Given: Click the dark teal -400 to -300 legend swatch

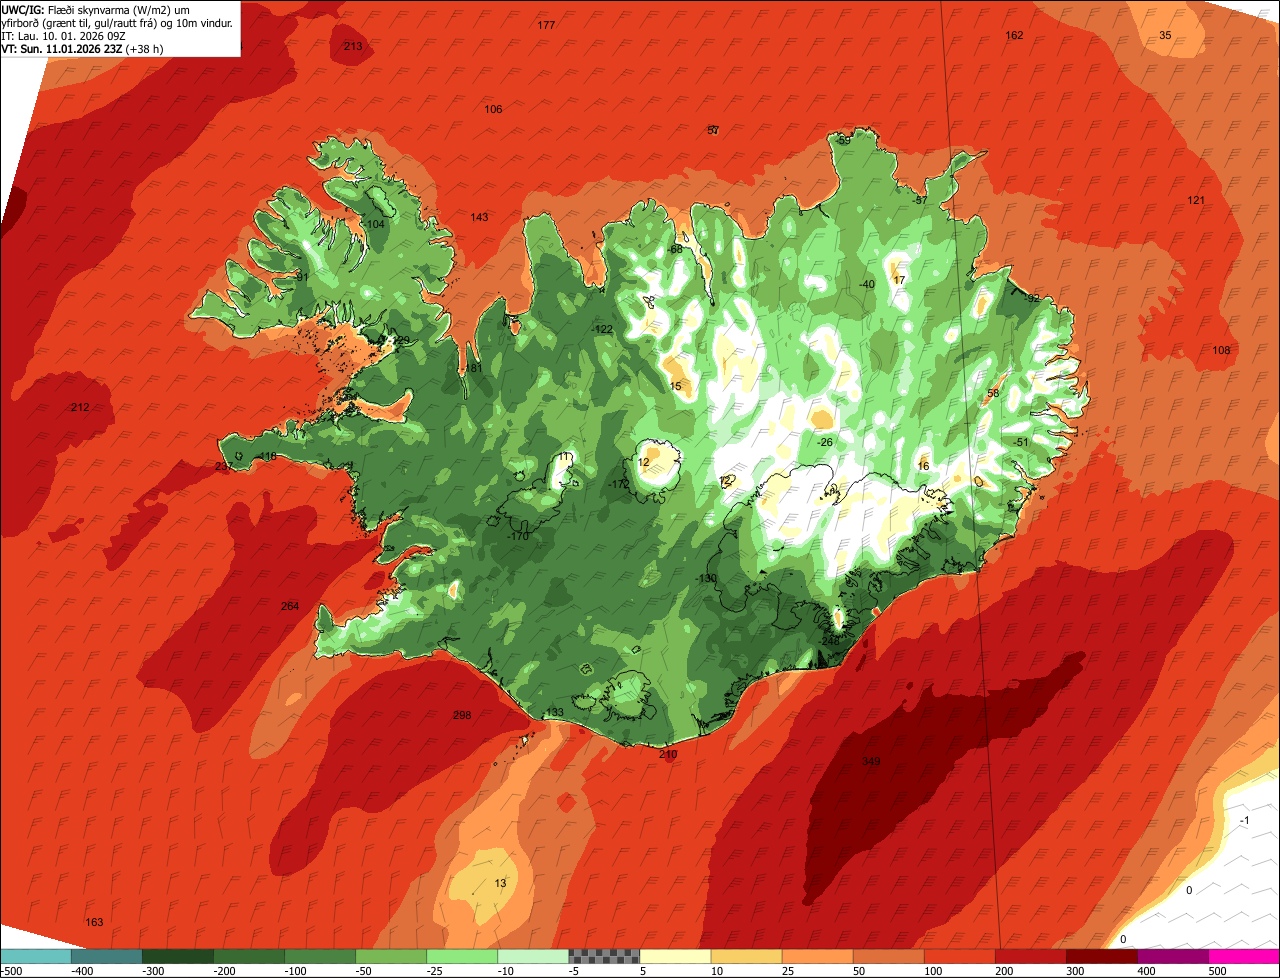Looking at the screenshot, I should pos(106,956).
